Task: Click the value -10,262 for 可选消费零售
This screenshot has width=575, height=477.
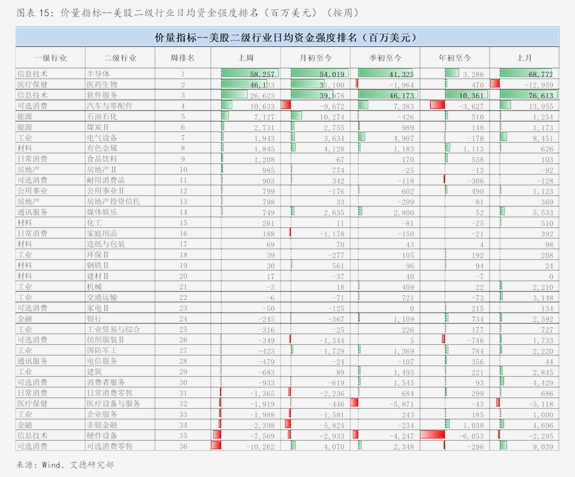Action: click(260, 447)
